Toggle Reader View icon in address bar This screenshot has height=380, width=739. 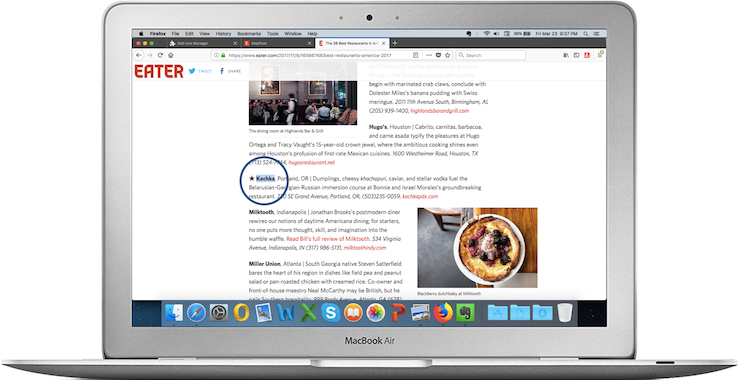[415, 55]
